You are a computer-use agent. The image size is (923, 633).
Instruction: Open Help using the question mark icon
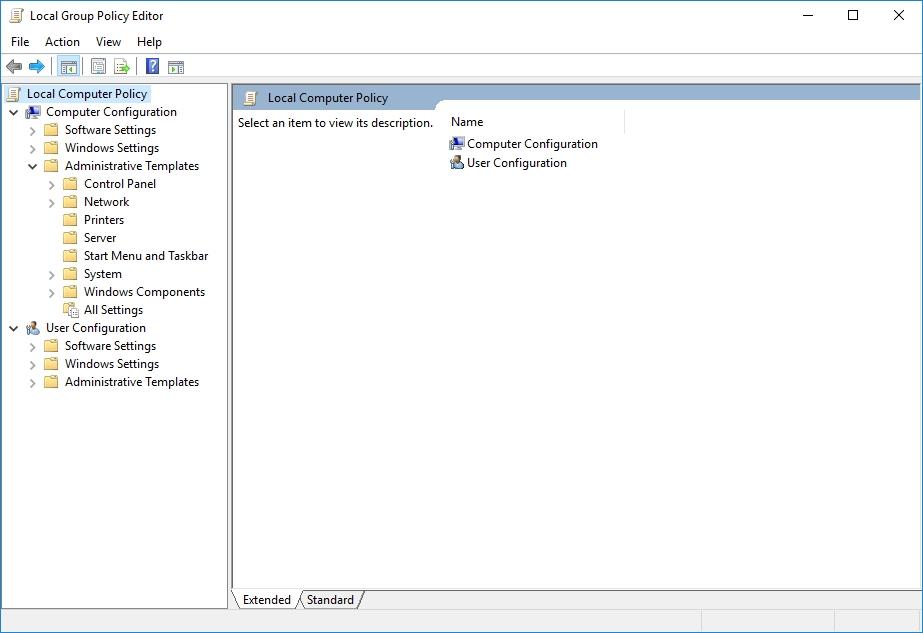pyautogui.click(x=150, y=66)
